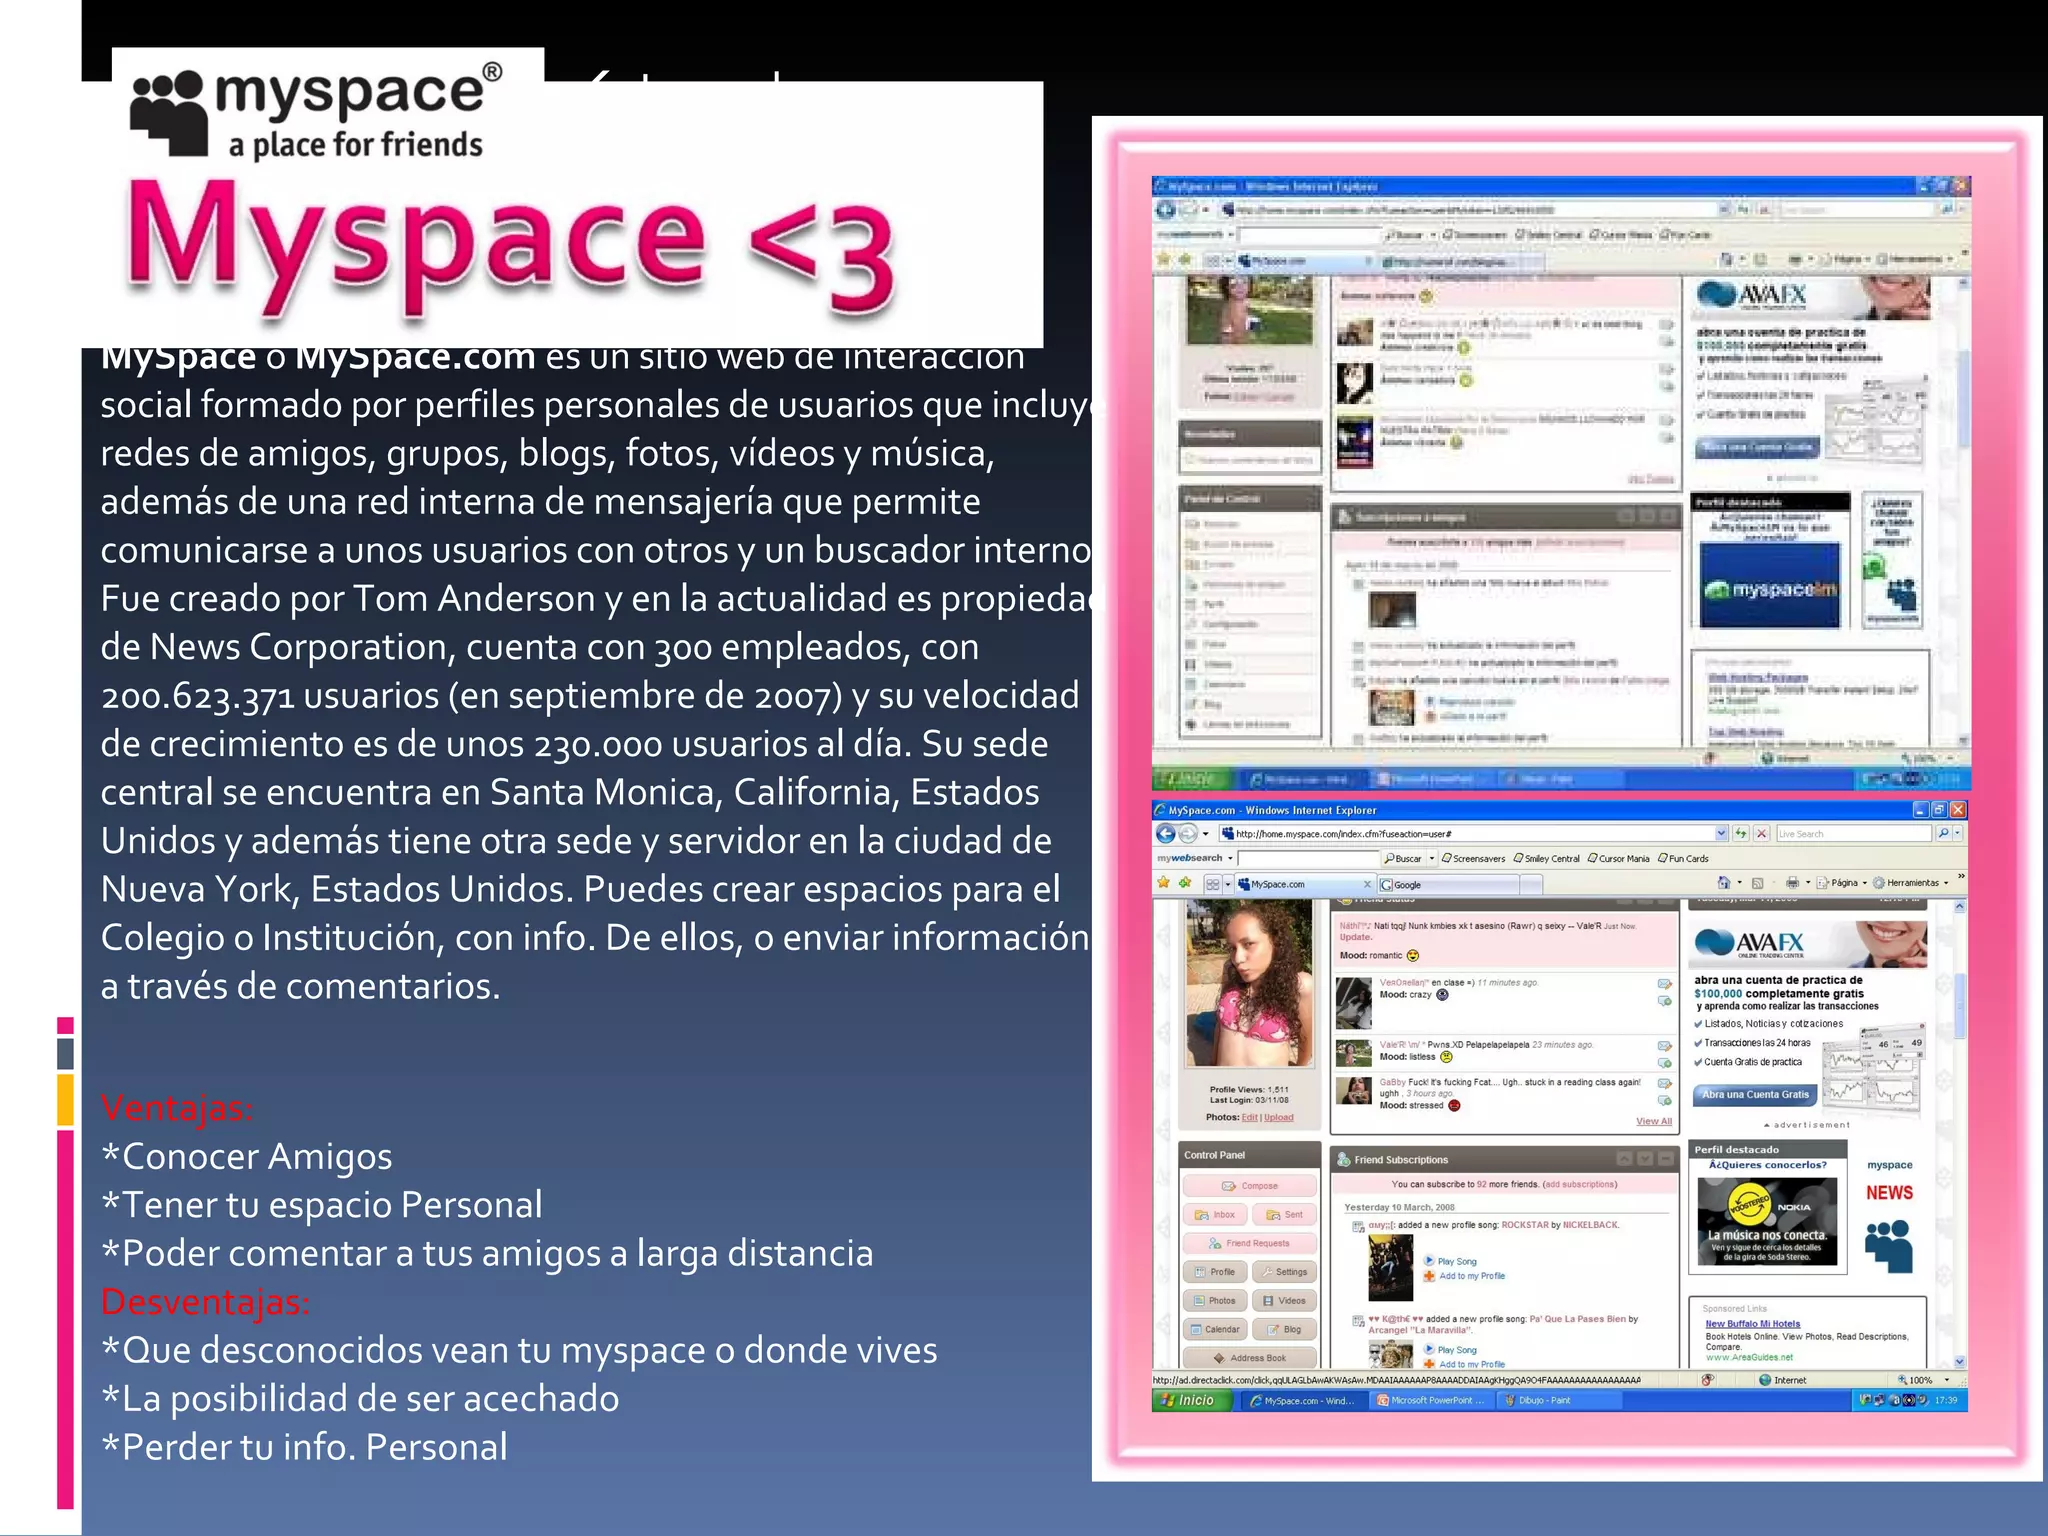Click the View All link under Friend Status
Viewport: 2048px width, 1536px height.
pos(1653,1121)
